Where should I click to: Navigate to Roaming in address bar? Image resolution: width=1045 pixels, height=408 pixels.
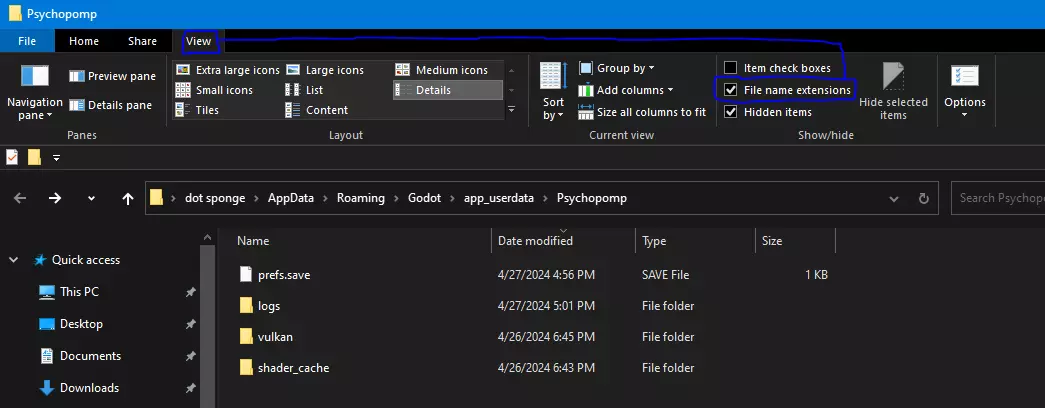(x=361, y=198)
